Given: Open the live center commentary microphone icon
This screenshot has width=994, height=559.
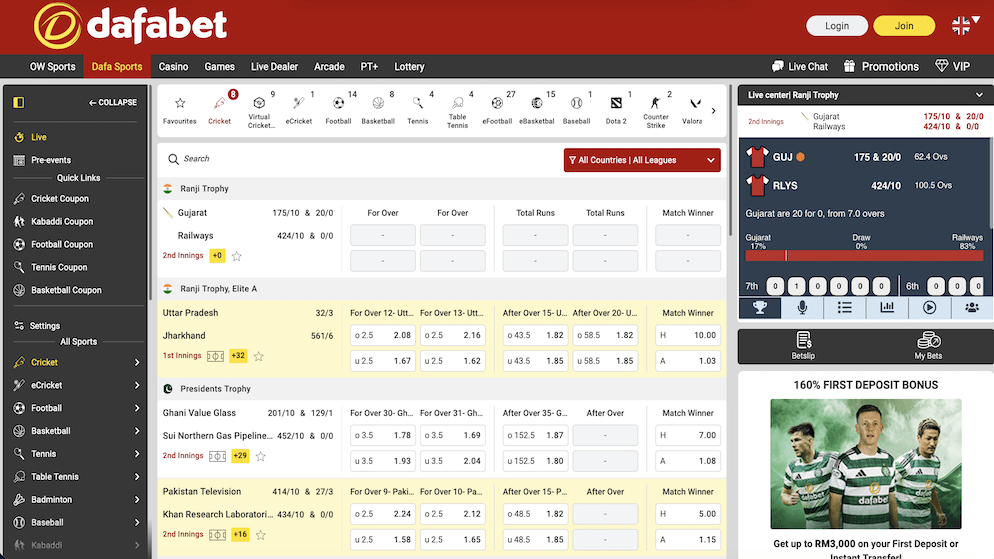Looking at the screenshot, I should click(802, 308).
